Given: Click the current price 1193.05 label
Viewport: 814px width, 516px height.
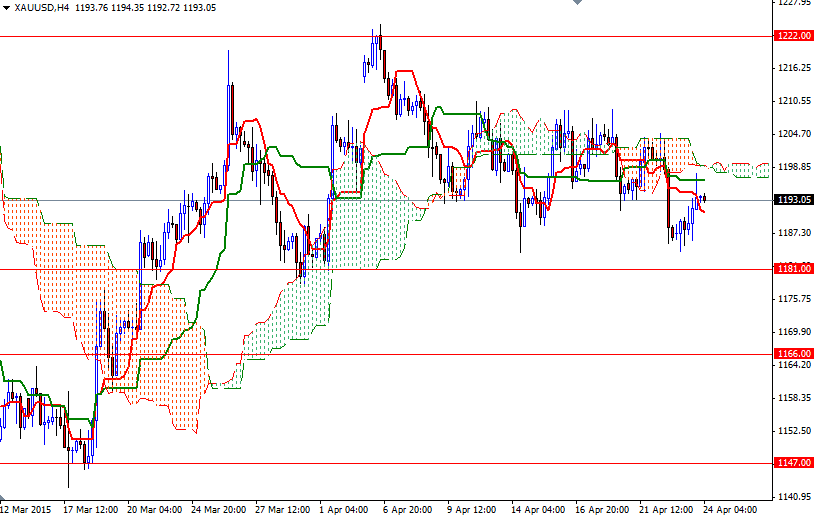Looking at the screenshot, I should pyautogui.click(x=792, y=200).
